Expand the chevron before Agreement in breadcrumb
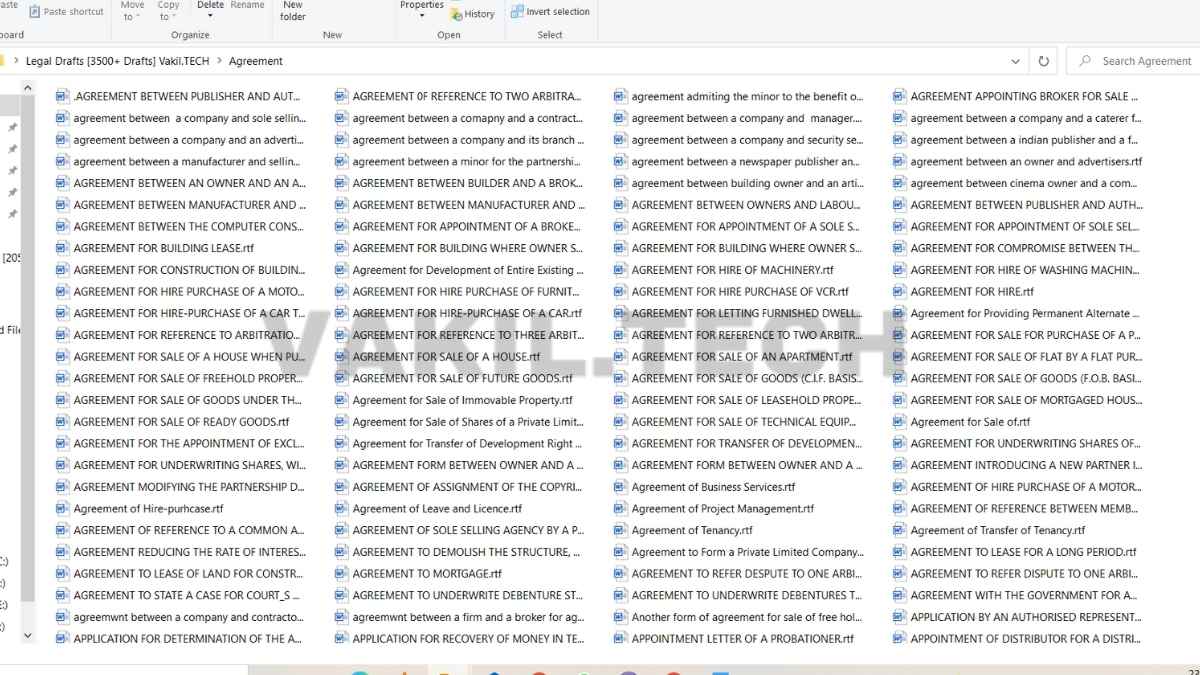Screen dimensions: 1200x675 pyautogui.click(x=219, y=61)
